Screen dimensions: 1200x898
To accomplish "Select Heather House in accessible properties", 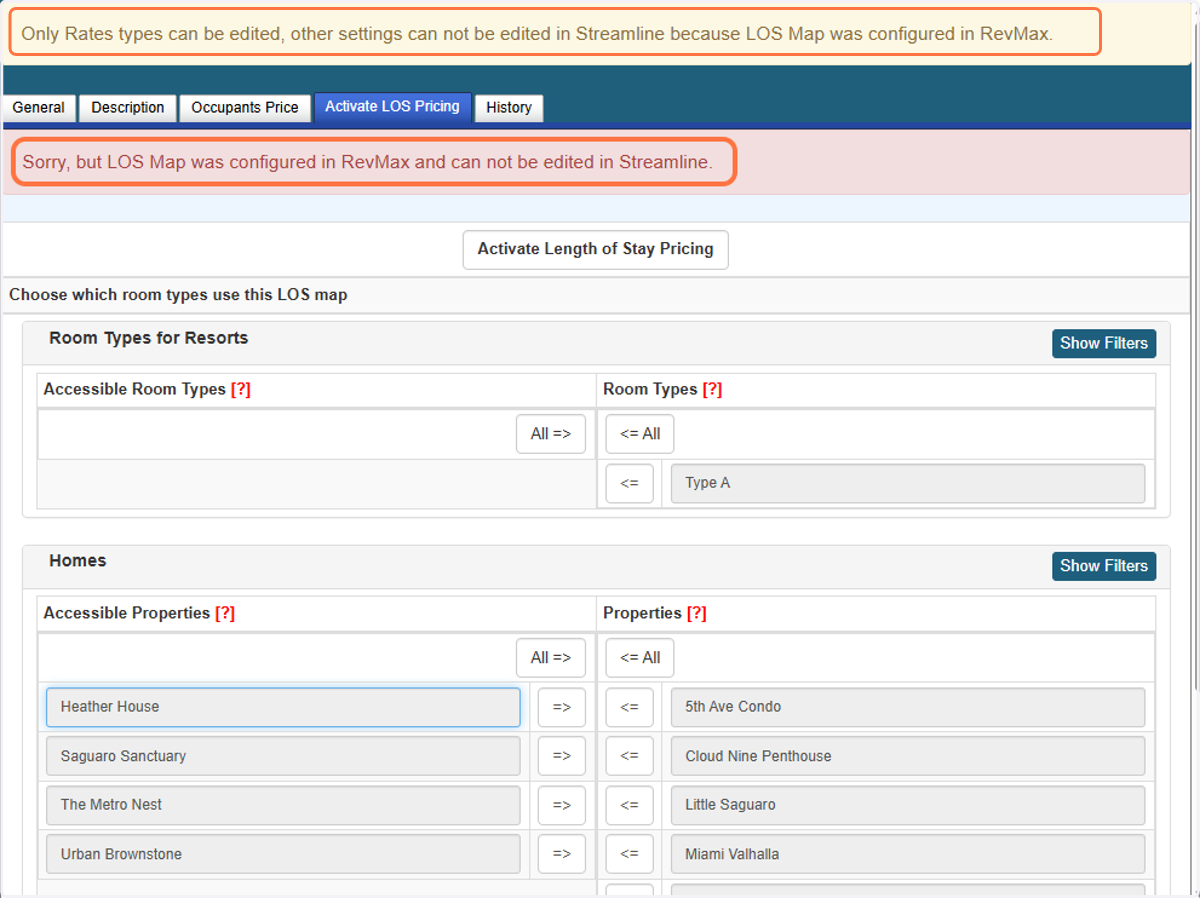I will (x=283, y=707).
